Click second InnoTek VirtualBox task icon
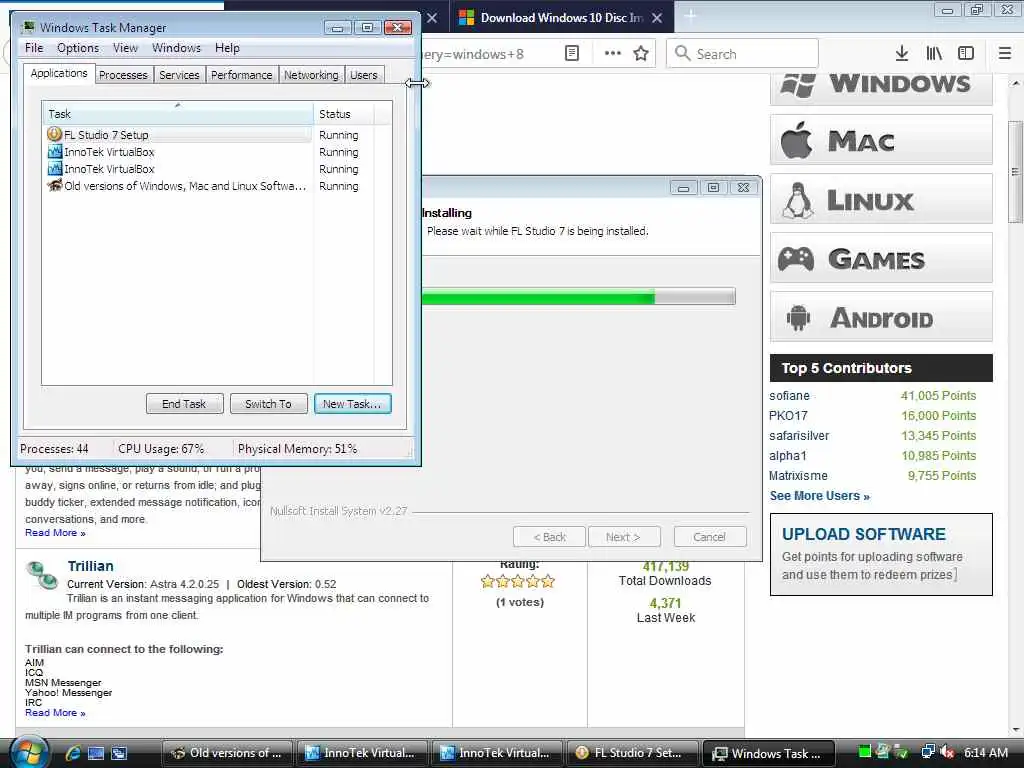The image size is (1024, 768). pos(55,168)
